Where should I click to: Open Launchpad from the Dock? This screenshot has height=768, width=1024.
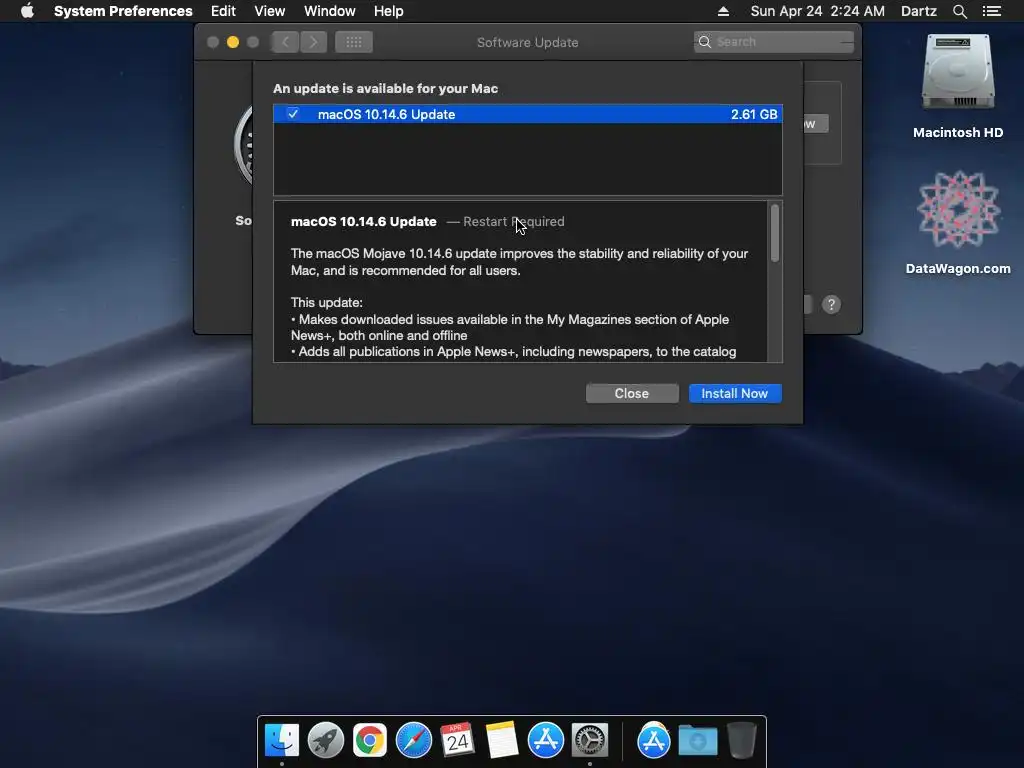[x=326, y=741]
